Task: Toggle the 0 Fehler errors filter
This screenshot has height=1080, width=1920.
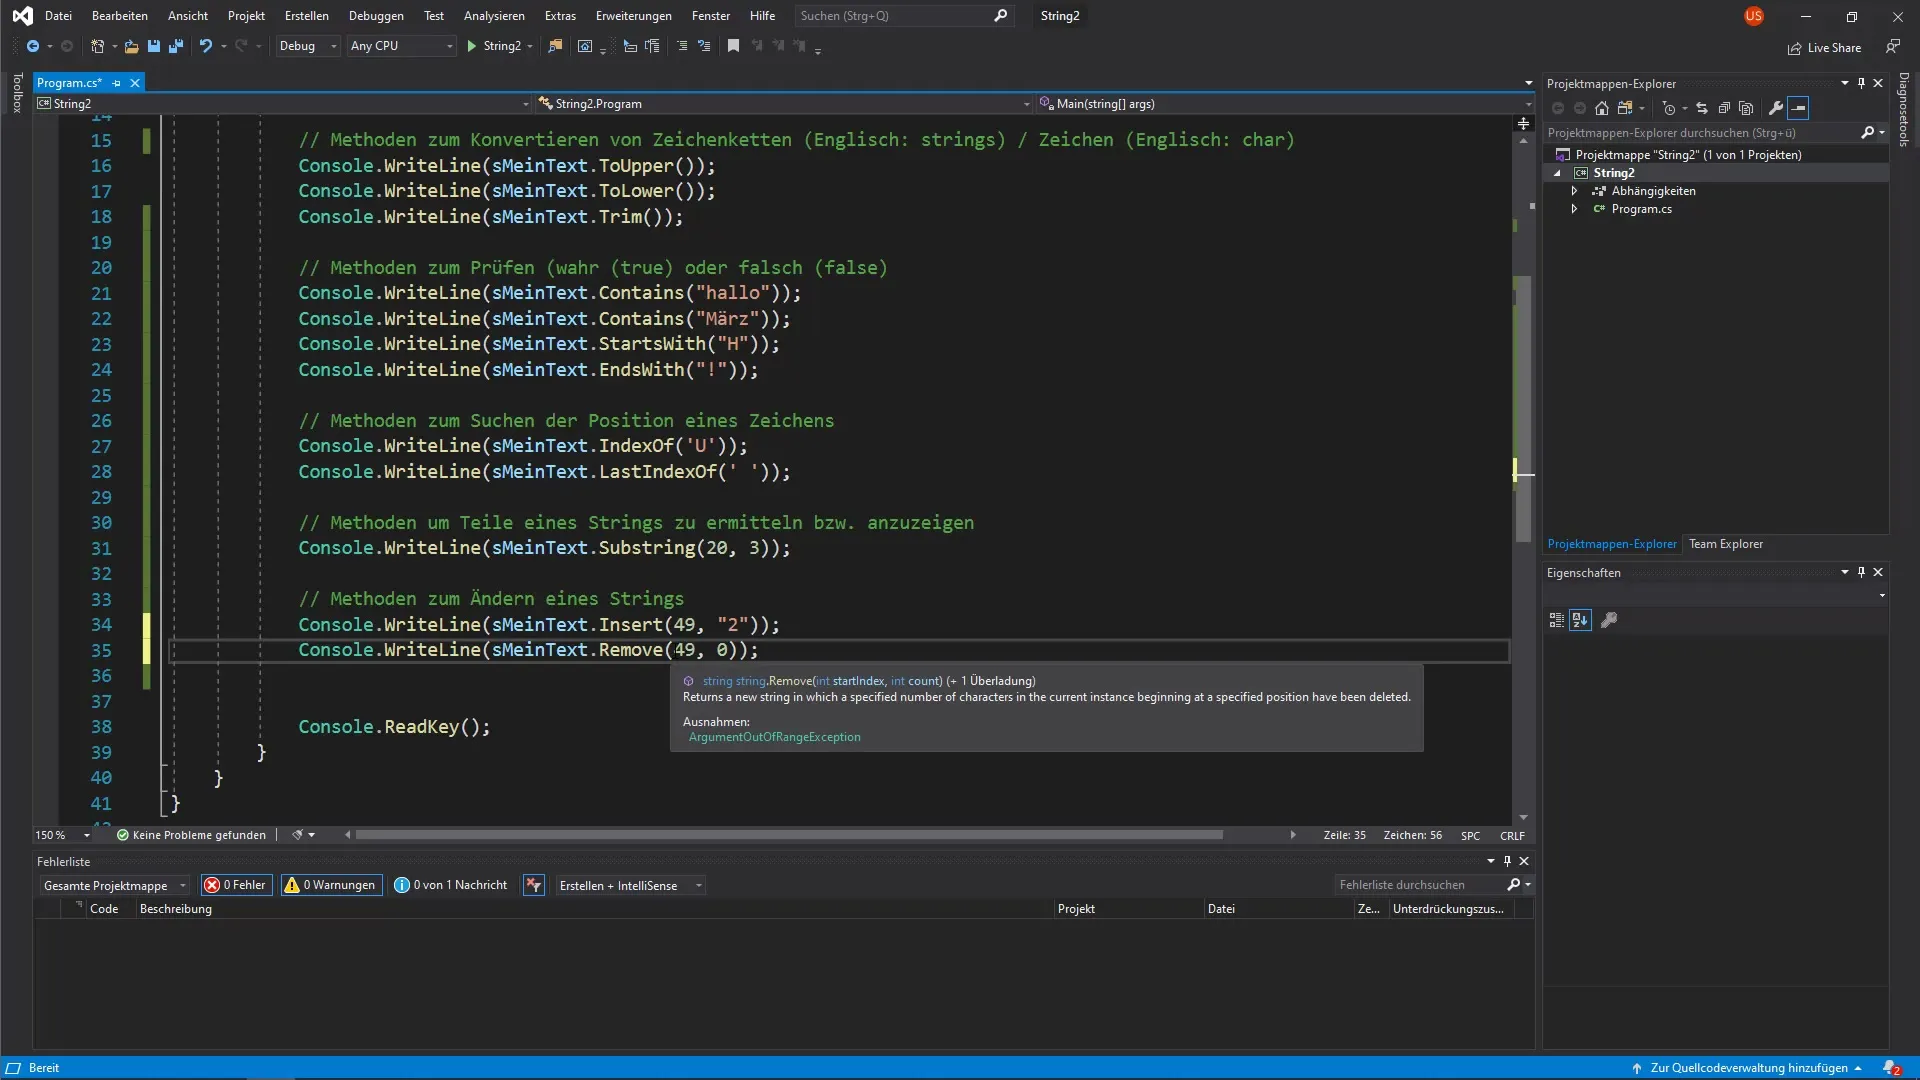Action: [x=236, y=885]
